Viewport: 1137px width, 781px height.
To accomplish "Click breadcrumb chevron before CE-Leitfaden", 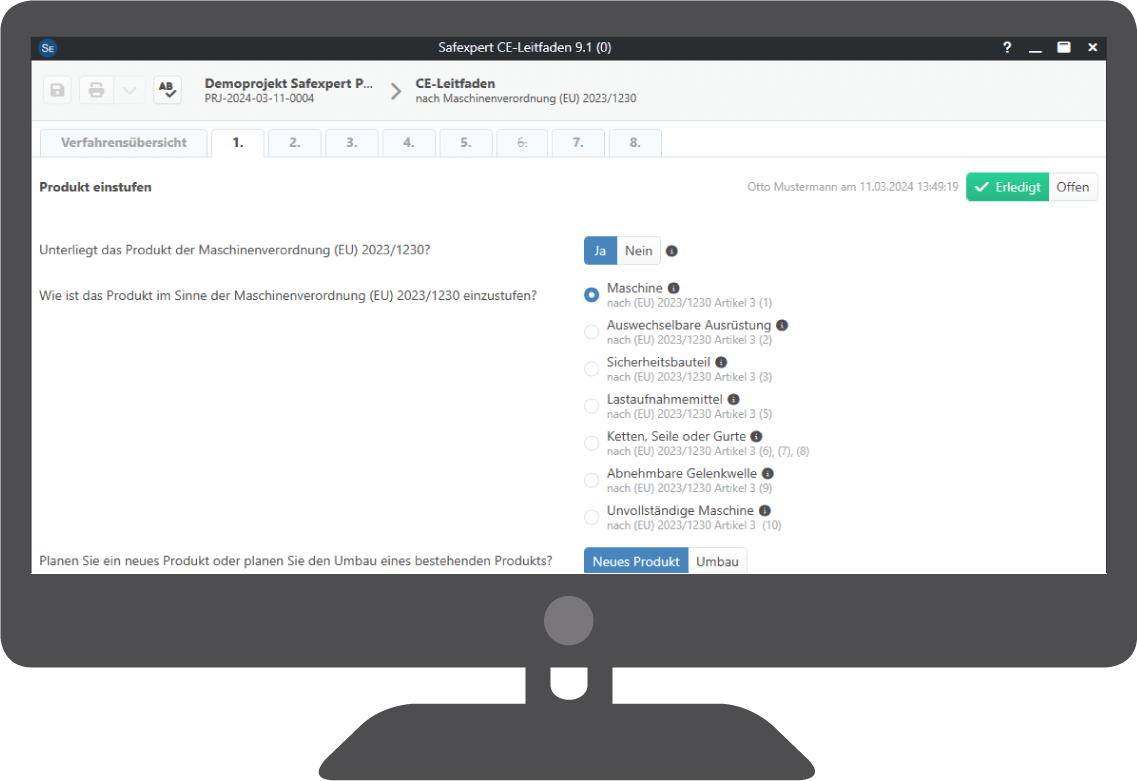I will point(396,91).
